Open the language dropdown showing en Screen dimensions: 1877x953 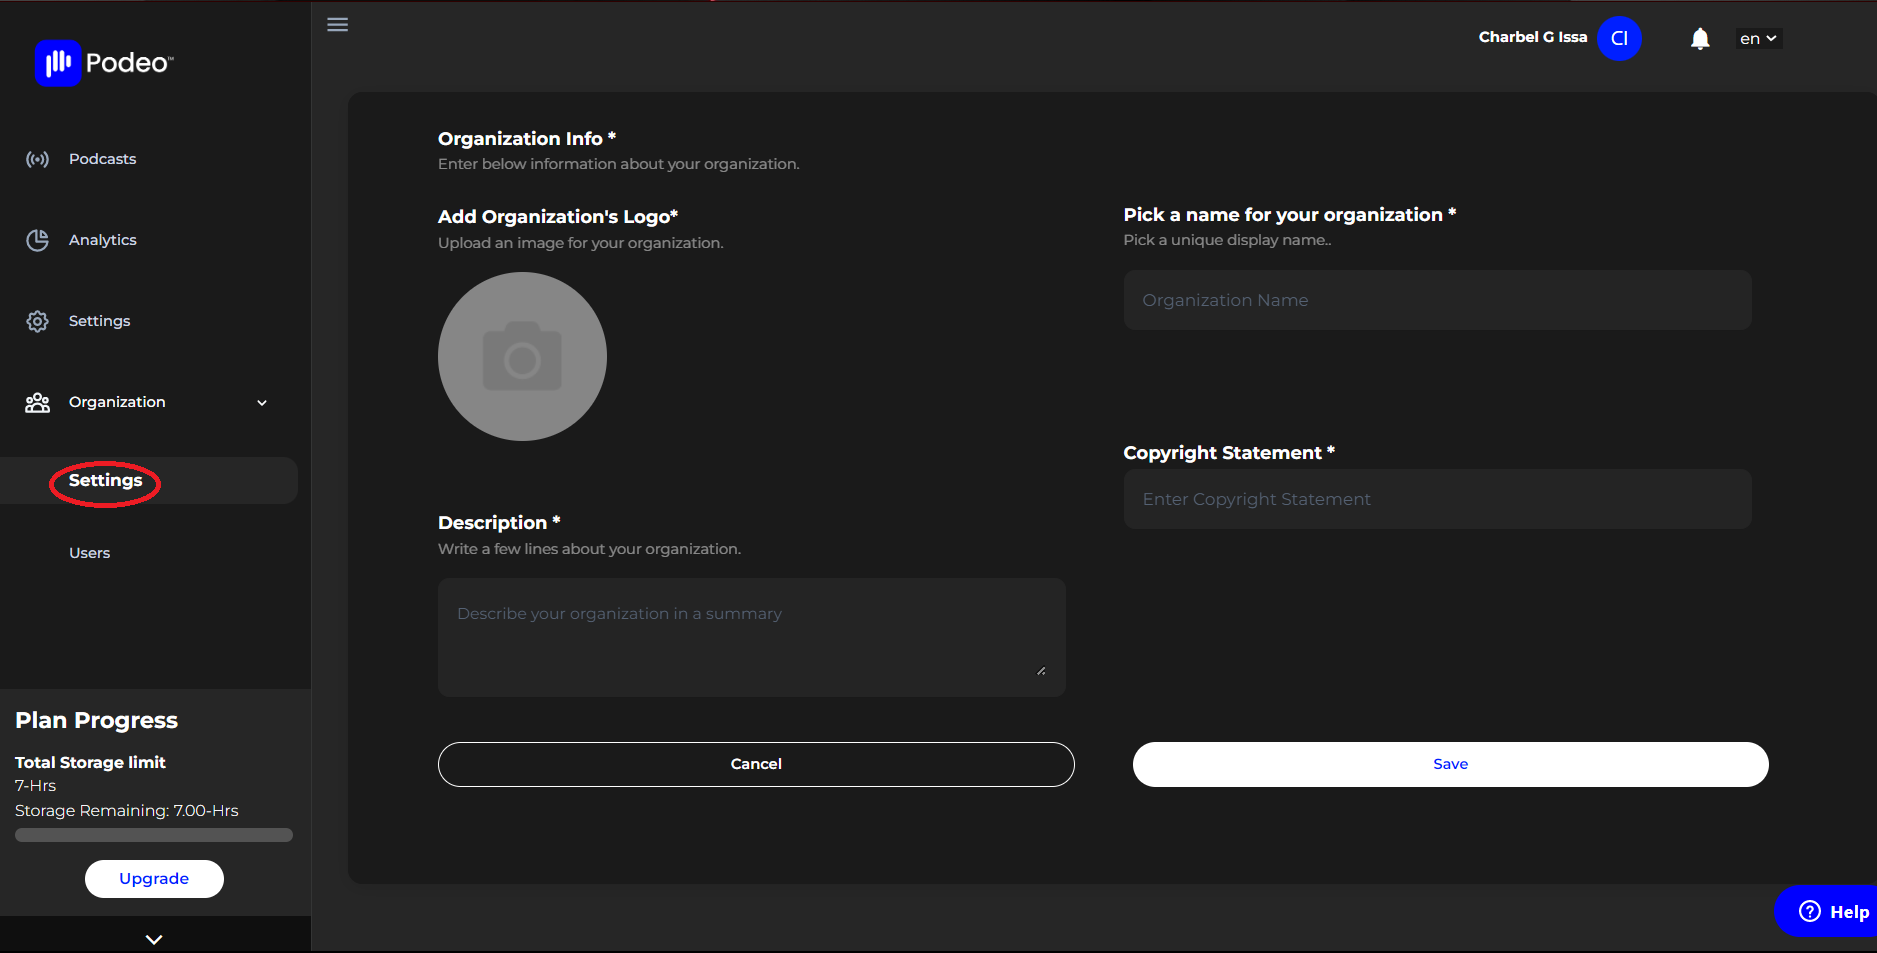tap(1757, 38)
